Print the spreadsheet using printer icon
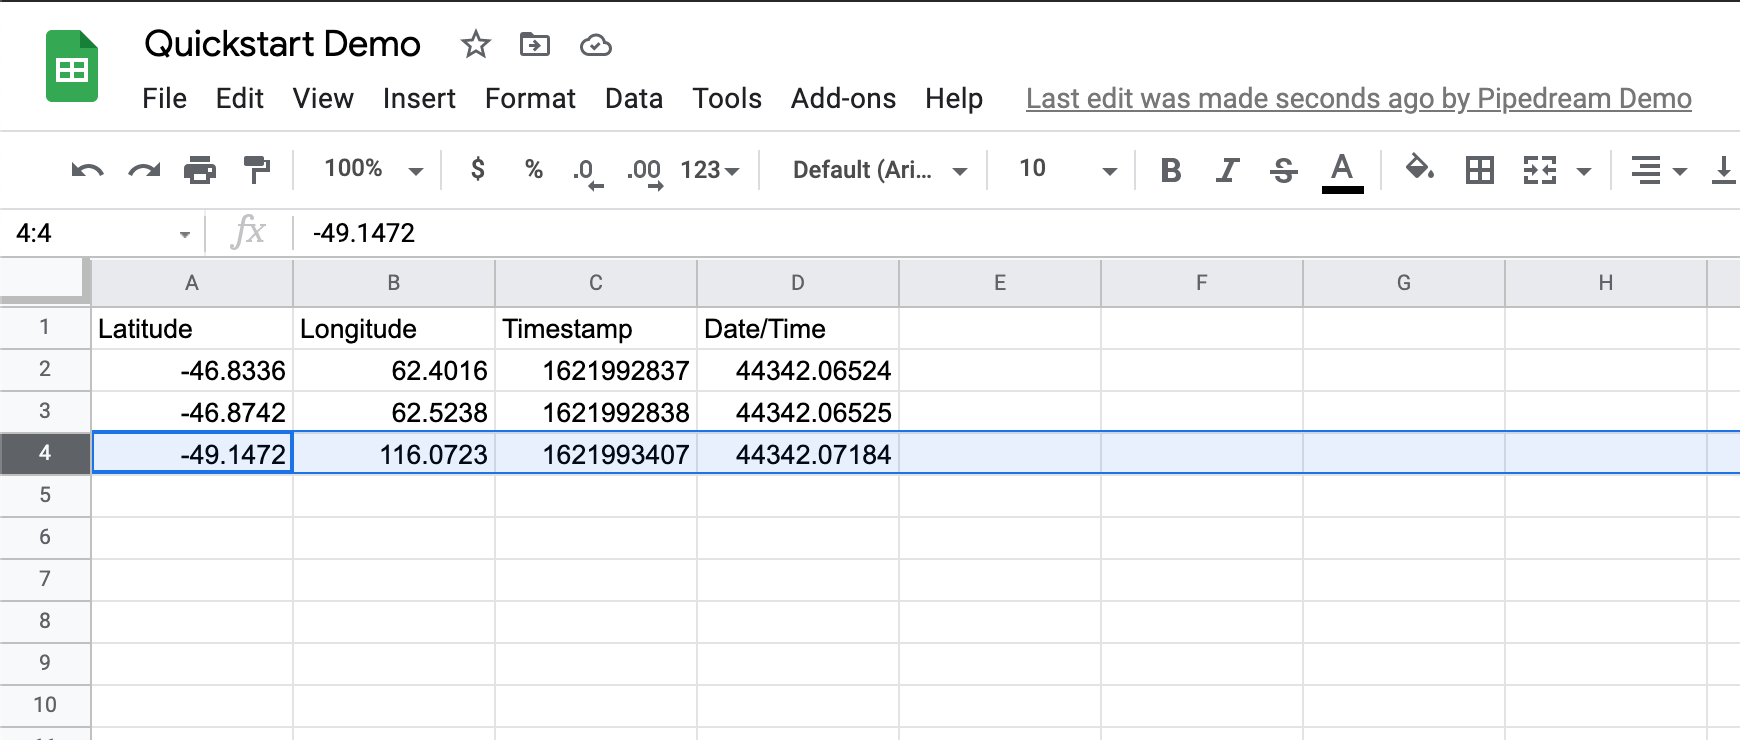Image resolution: width=1740 pixels, height=740 pixels. coord(200,170)
